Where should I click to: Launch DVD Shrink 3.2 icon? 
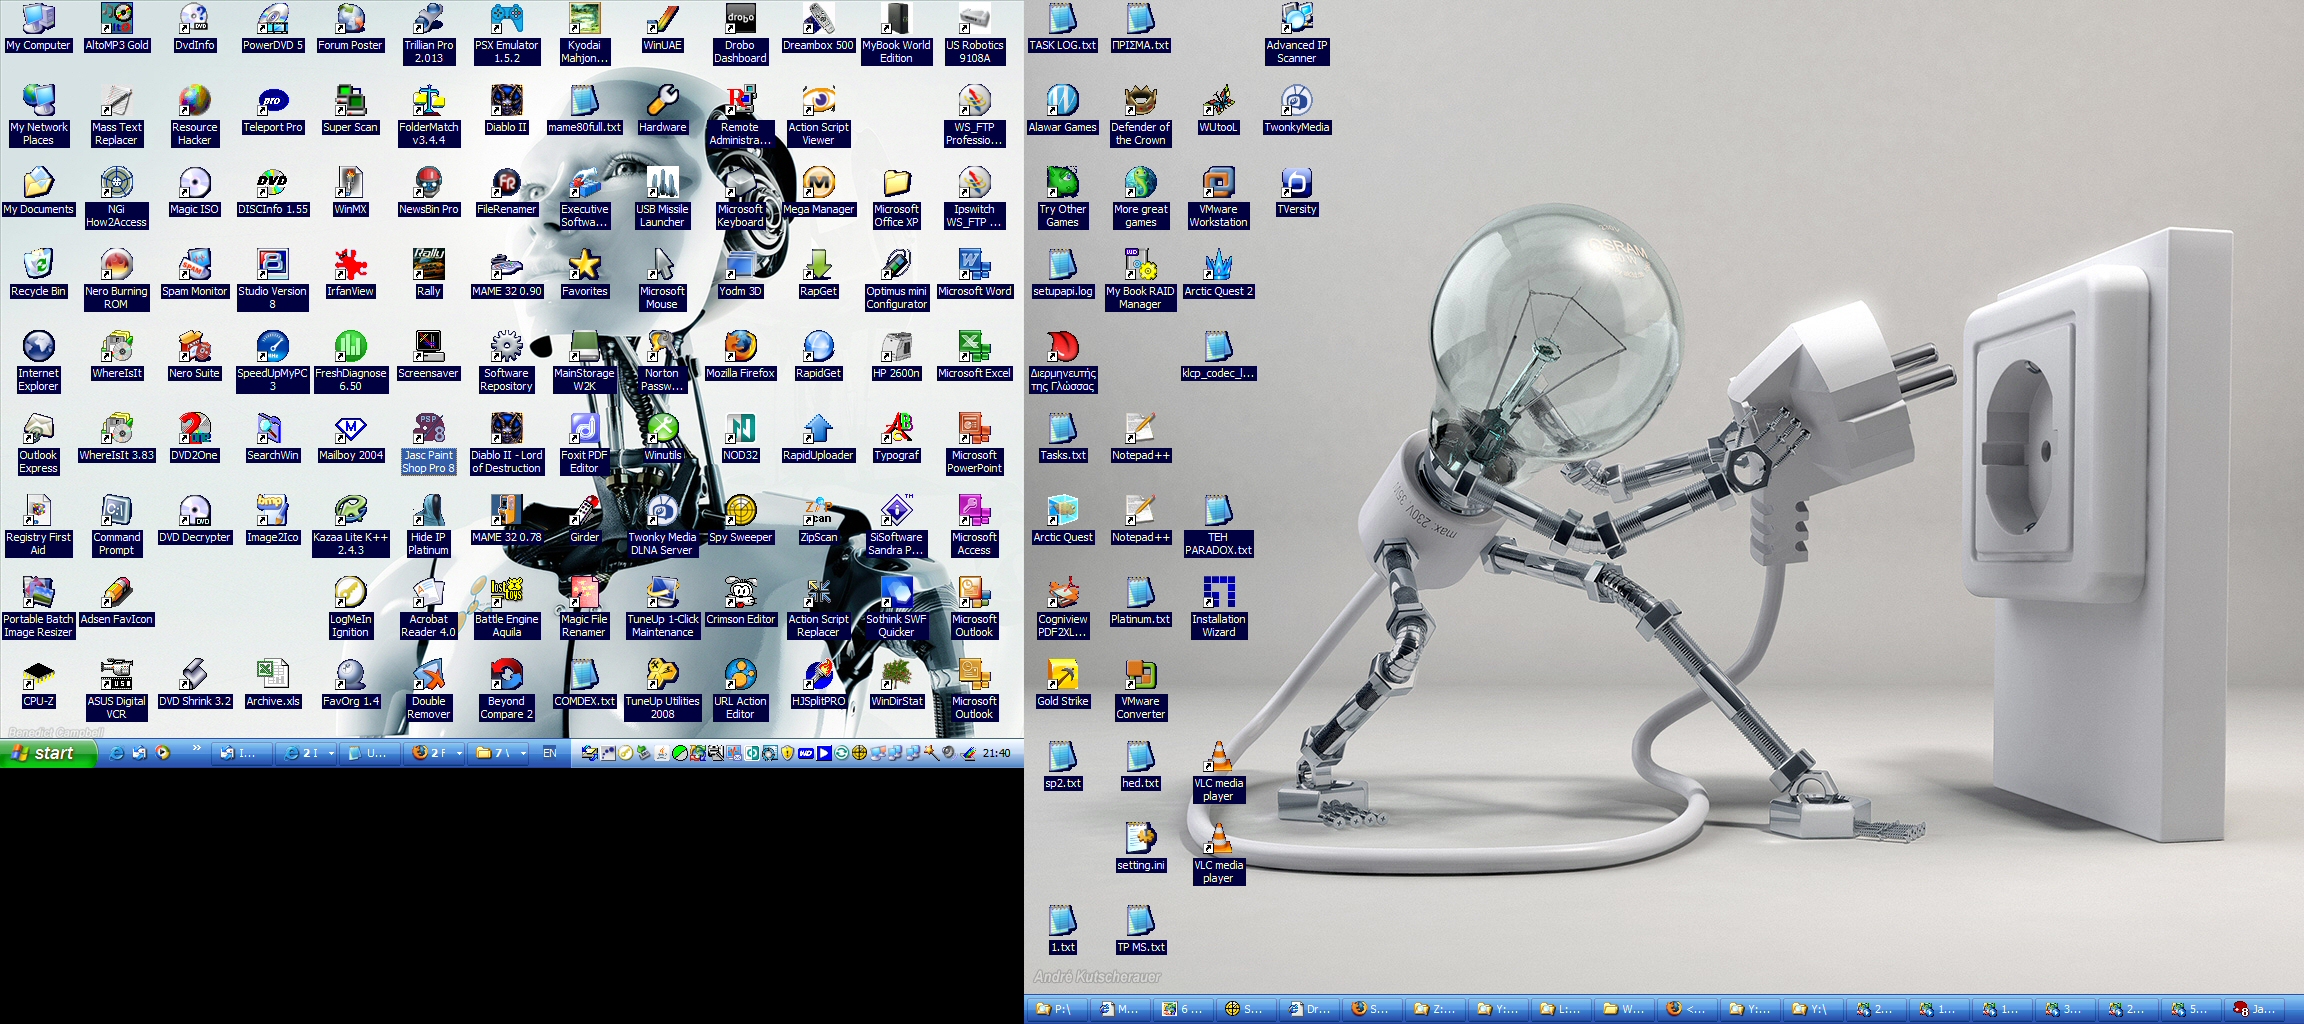(194, 684)
